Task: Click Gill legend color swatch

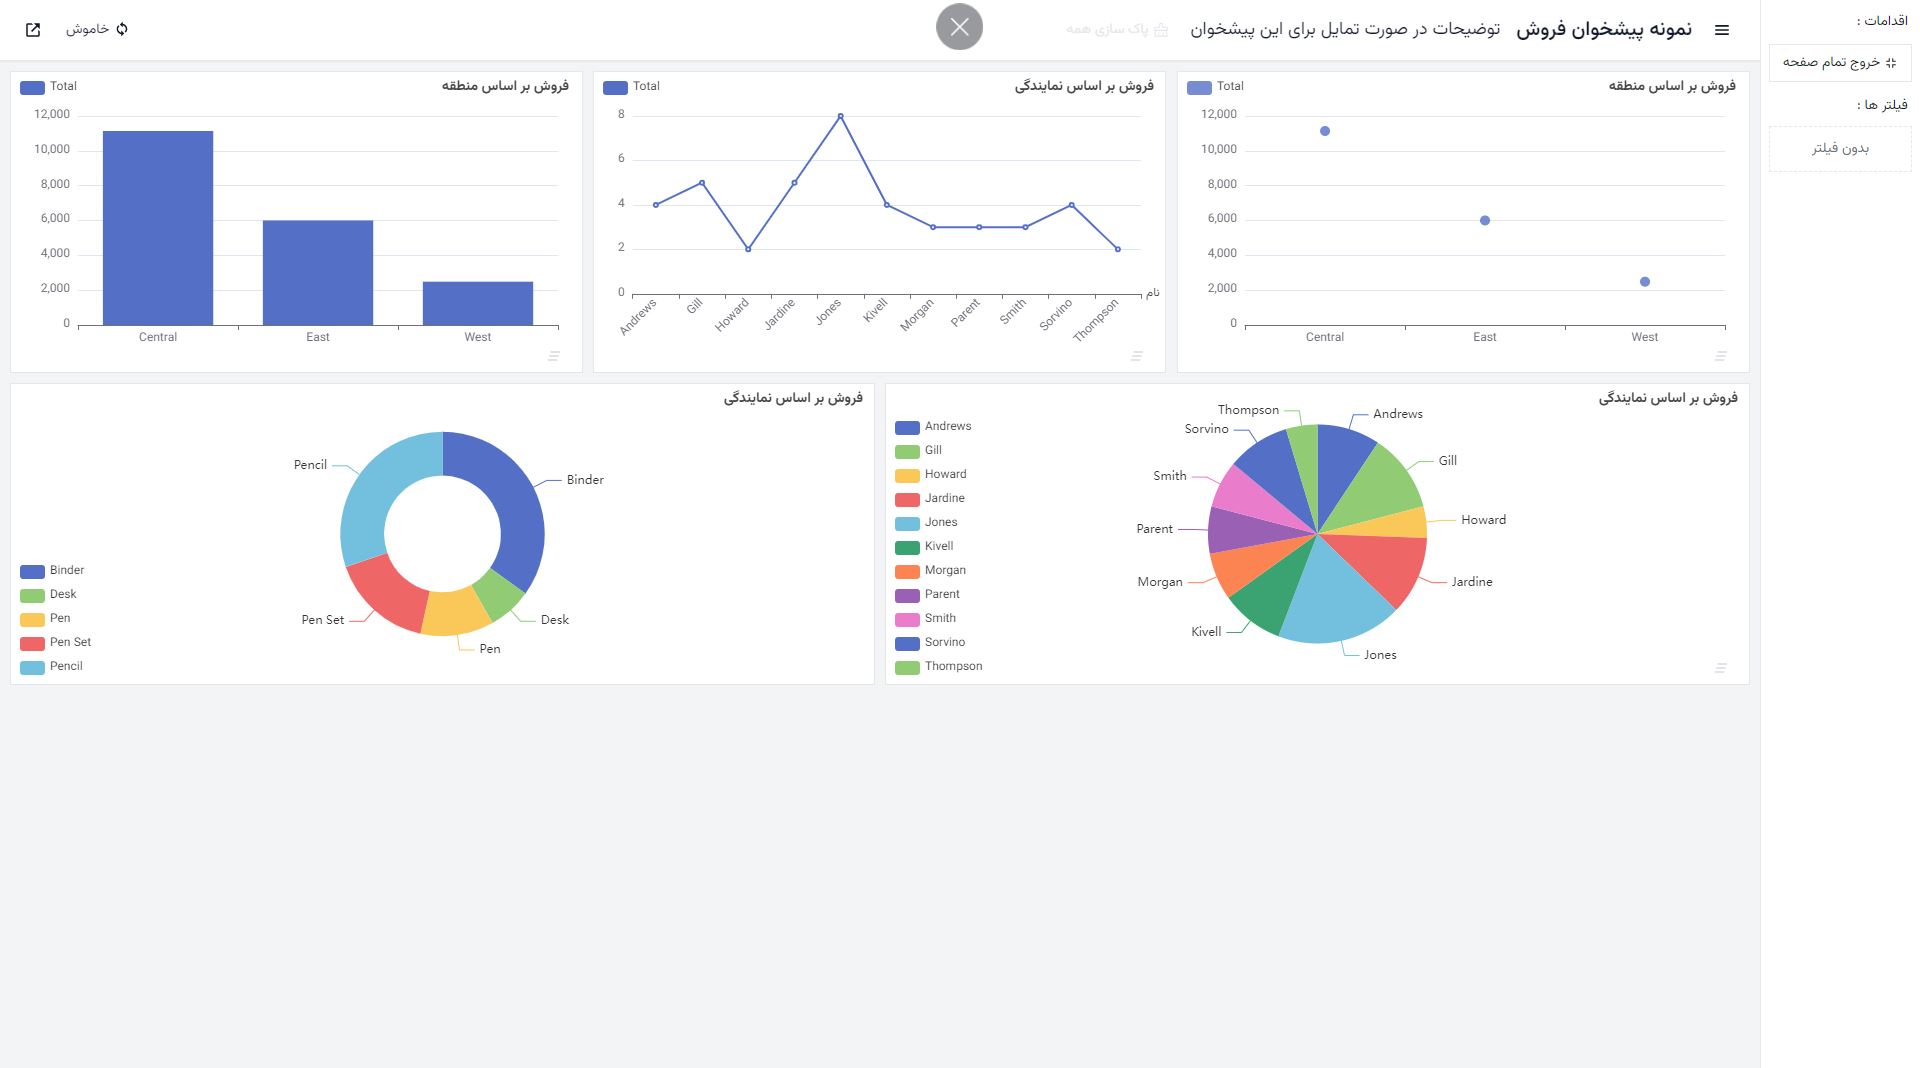Action: tap(907, 451)
